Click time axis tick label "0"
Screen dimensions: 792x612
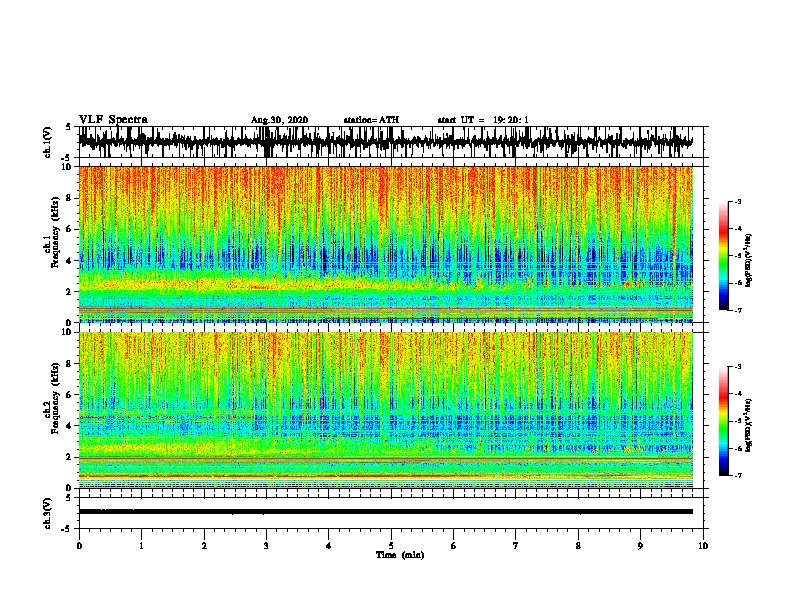tap(79, 546)
